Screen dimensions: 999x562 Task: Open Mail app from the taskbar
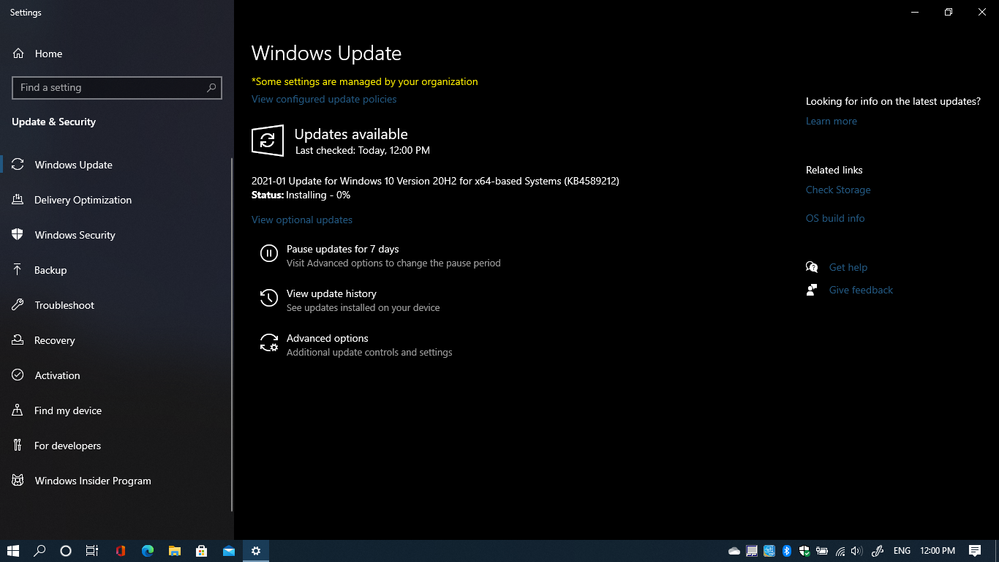coord(229,551)
